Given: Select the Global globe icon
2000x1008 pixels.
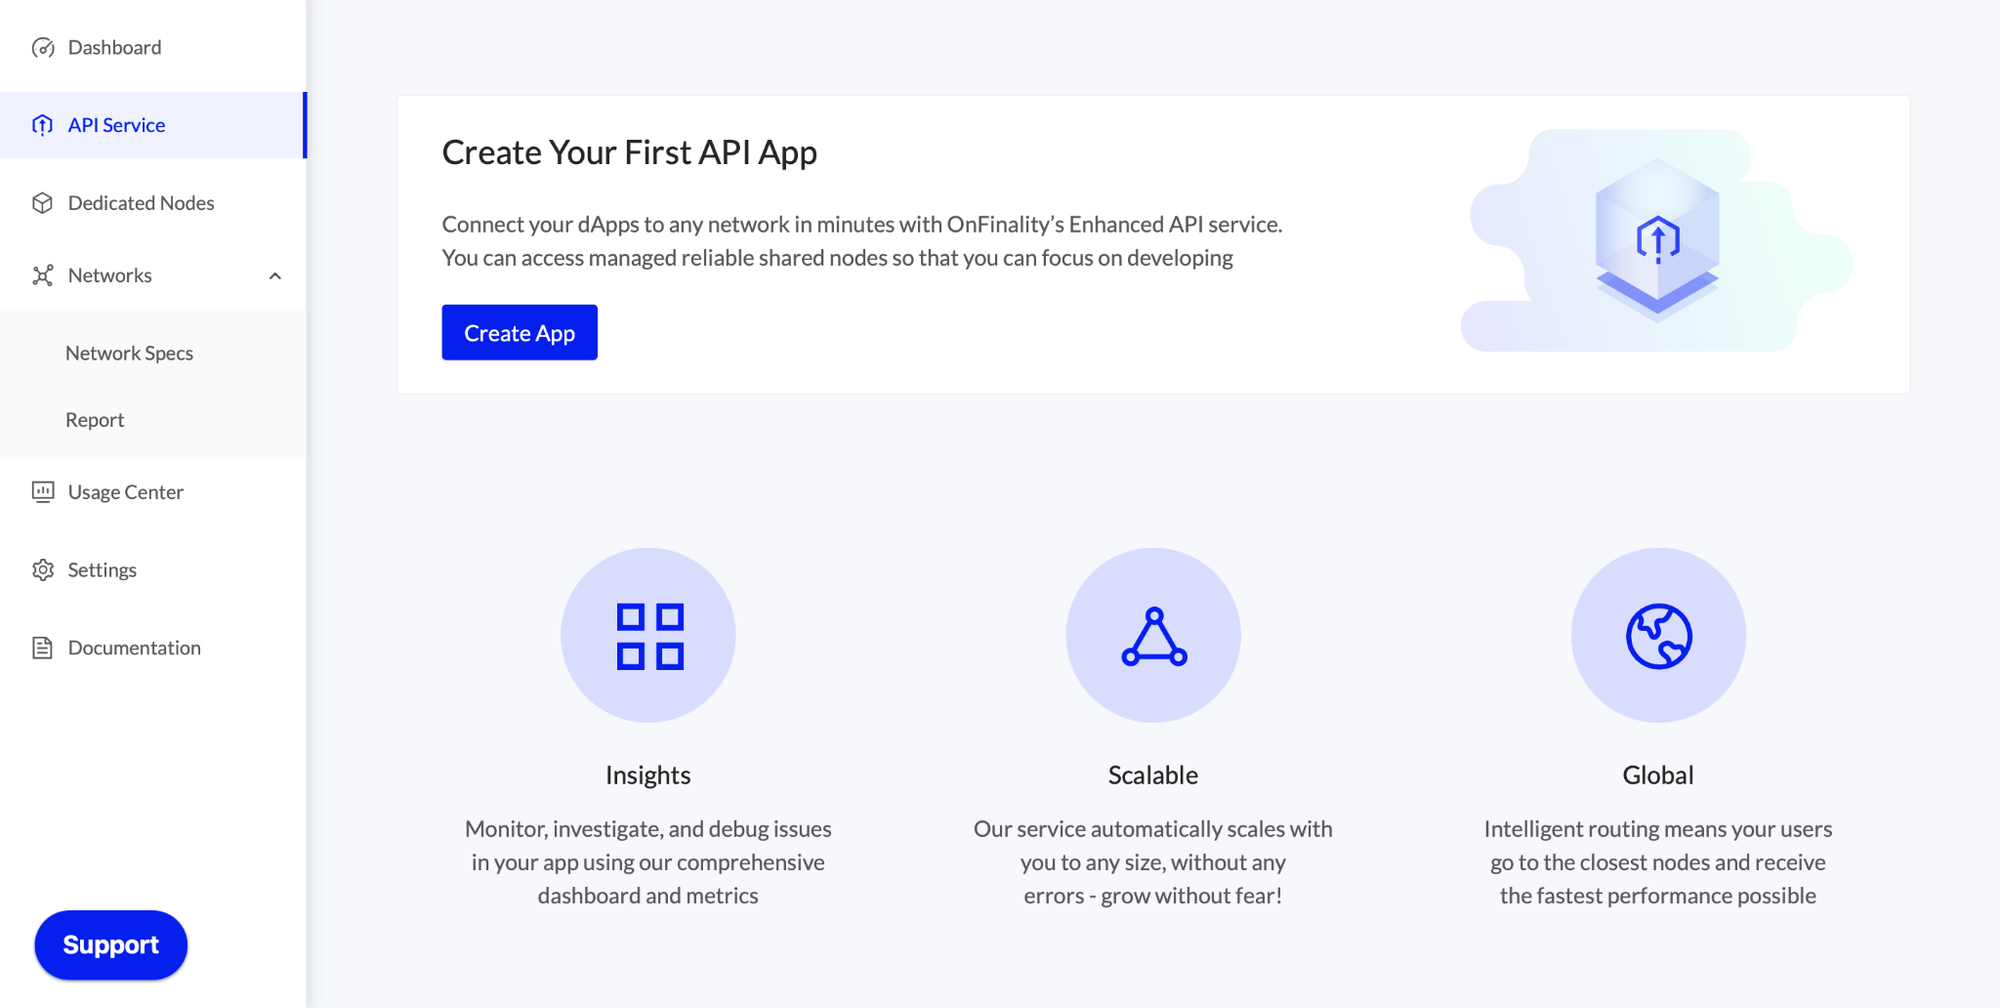Looking at the screenshot, I should pyautogui.click(x=1659, y=634).
